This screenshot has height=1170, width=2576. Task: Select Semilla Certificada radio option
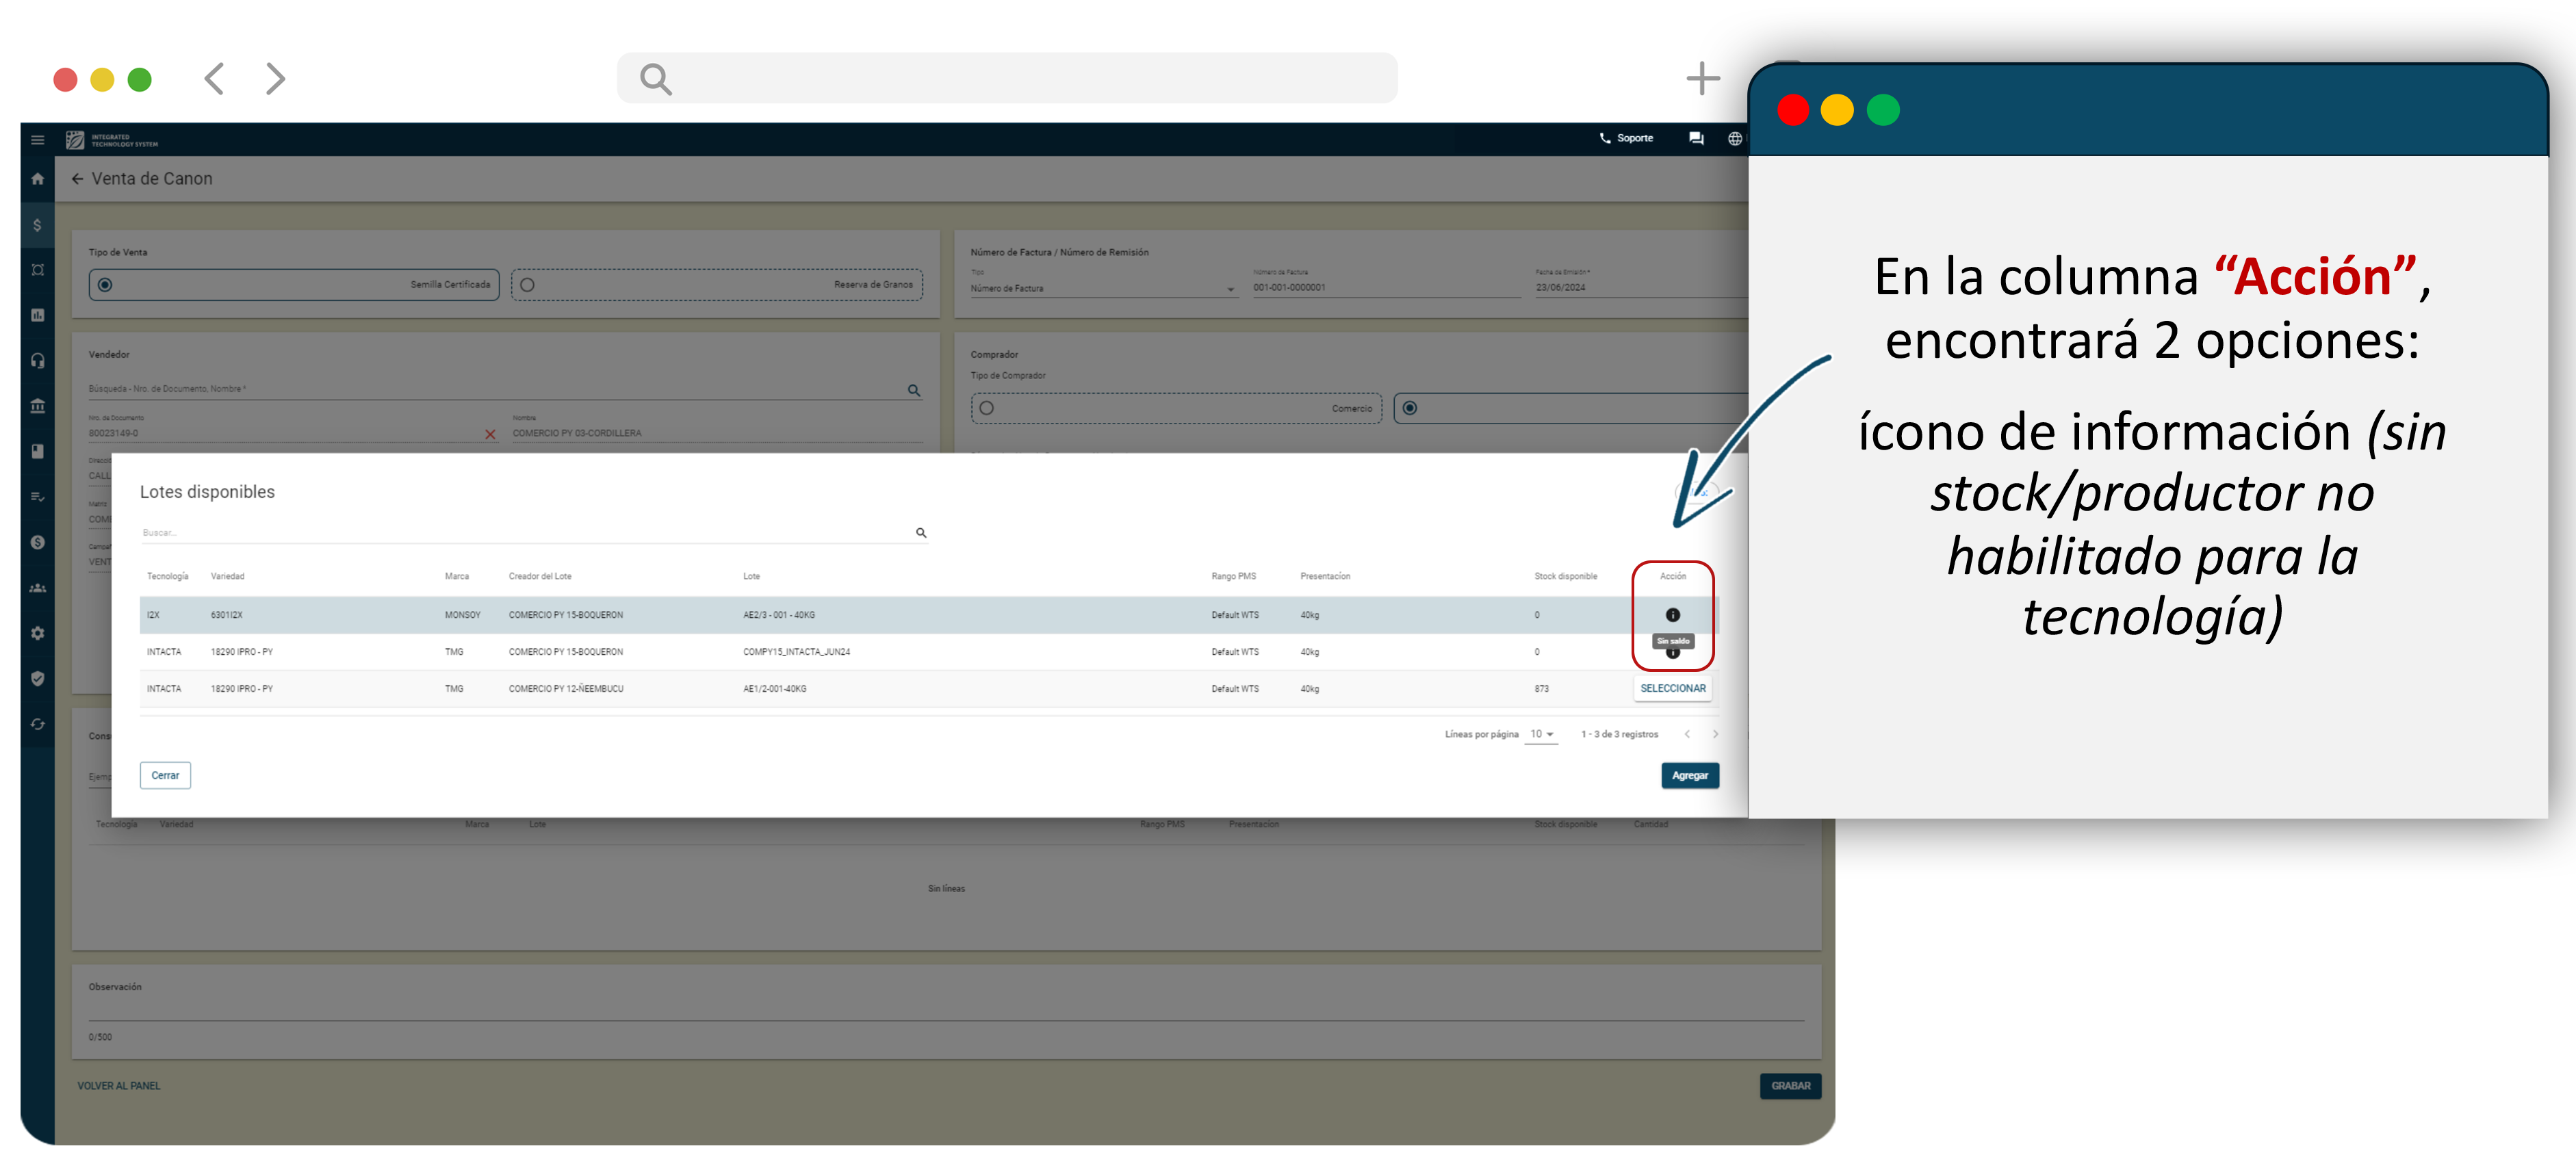(x=105, y=285)
